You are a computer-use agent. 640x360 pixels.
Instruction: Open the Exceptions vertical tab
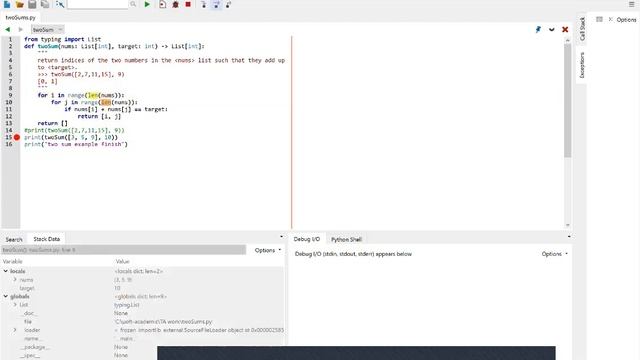(582, 65)
